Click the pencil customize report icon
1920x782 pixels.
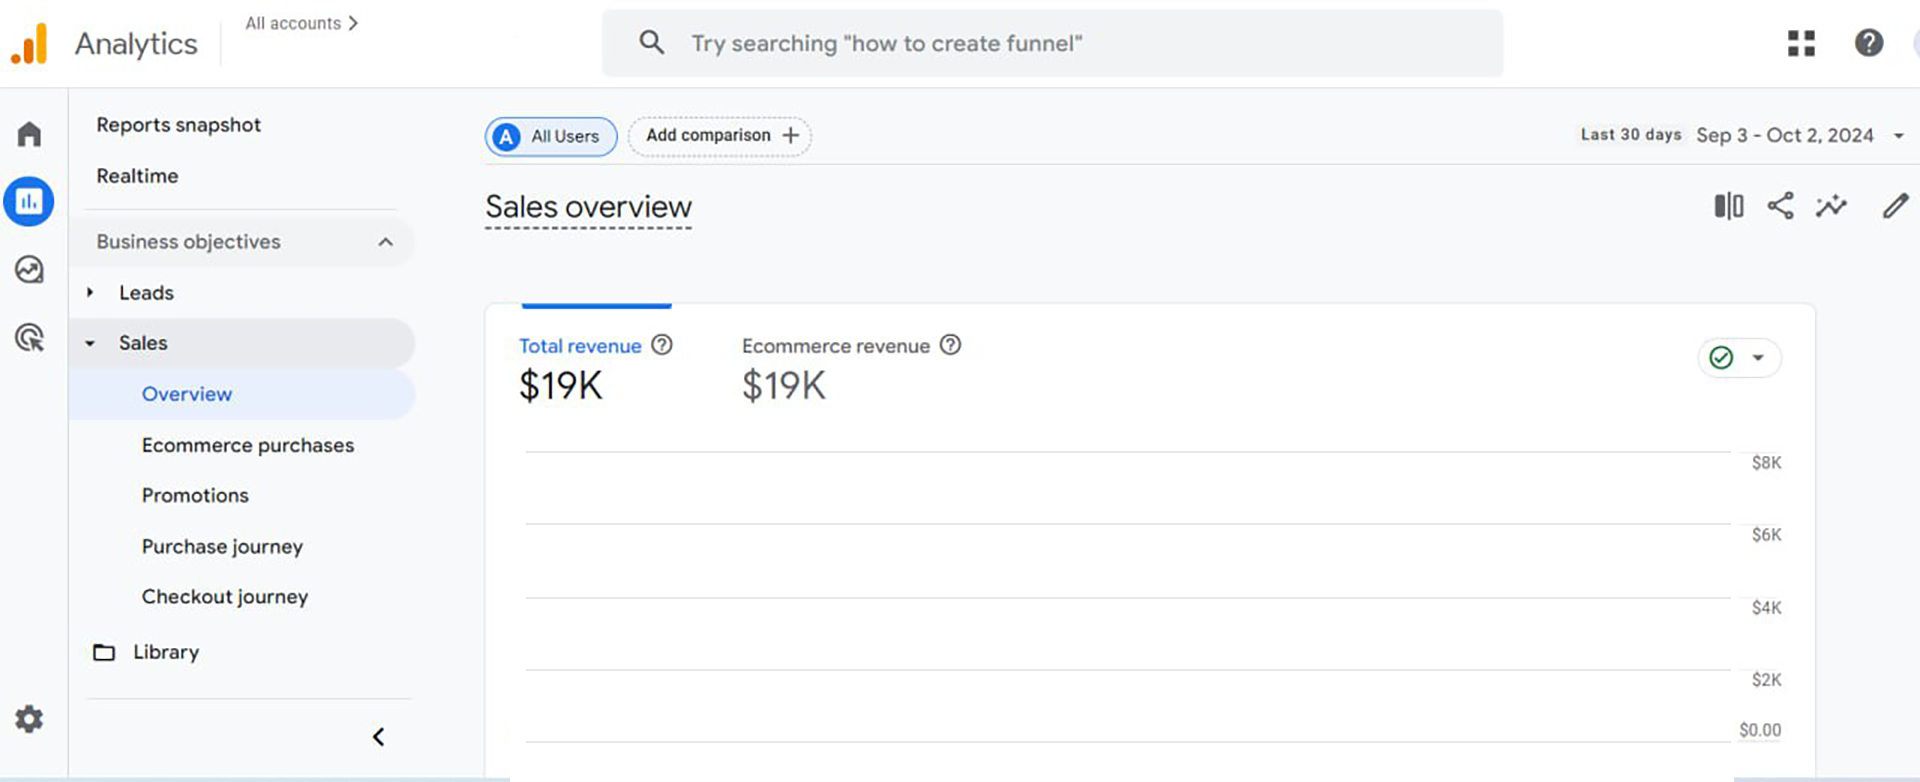pyautogui.click(x=1895, y=206)
